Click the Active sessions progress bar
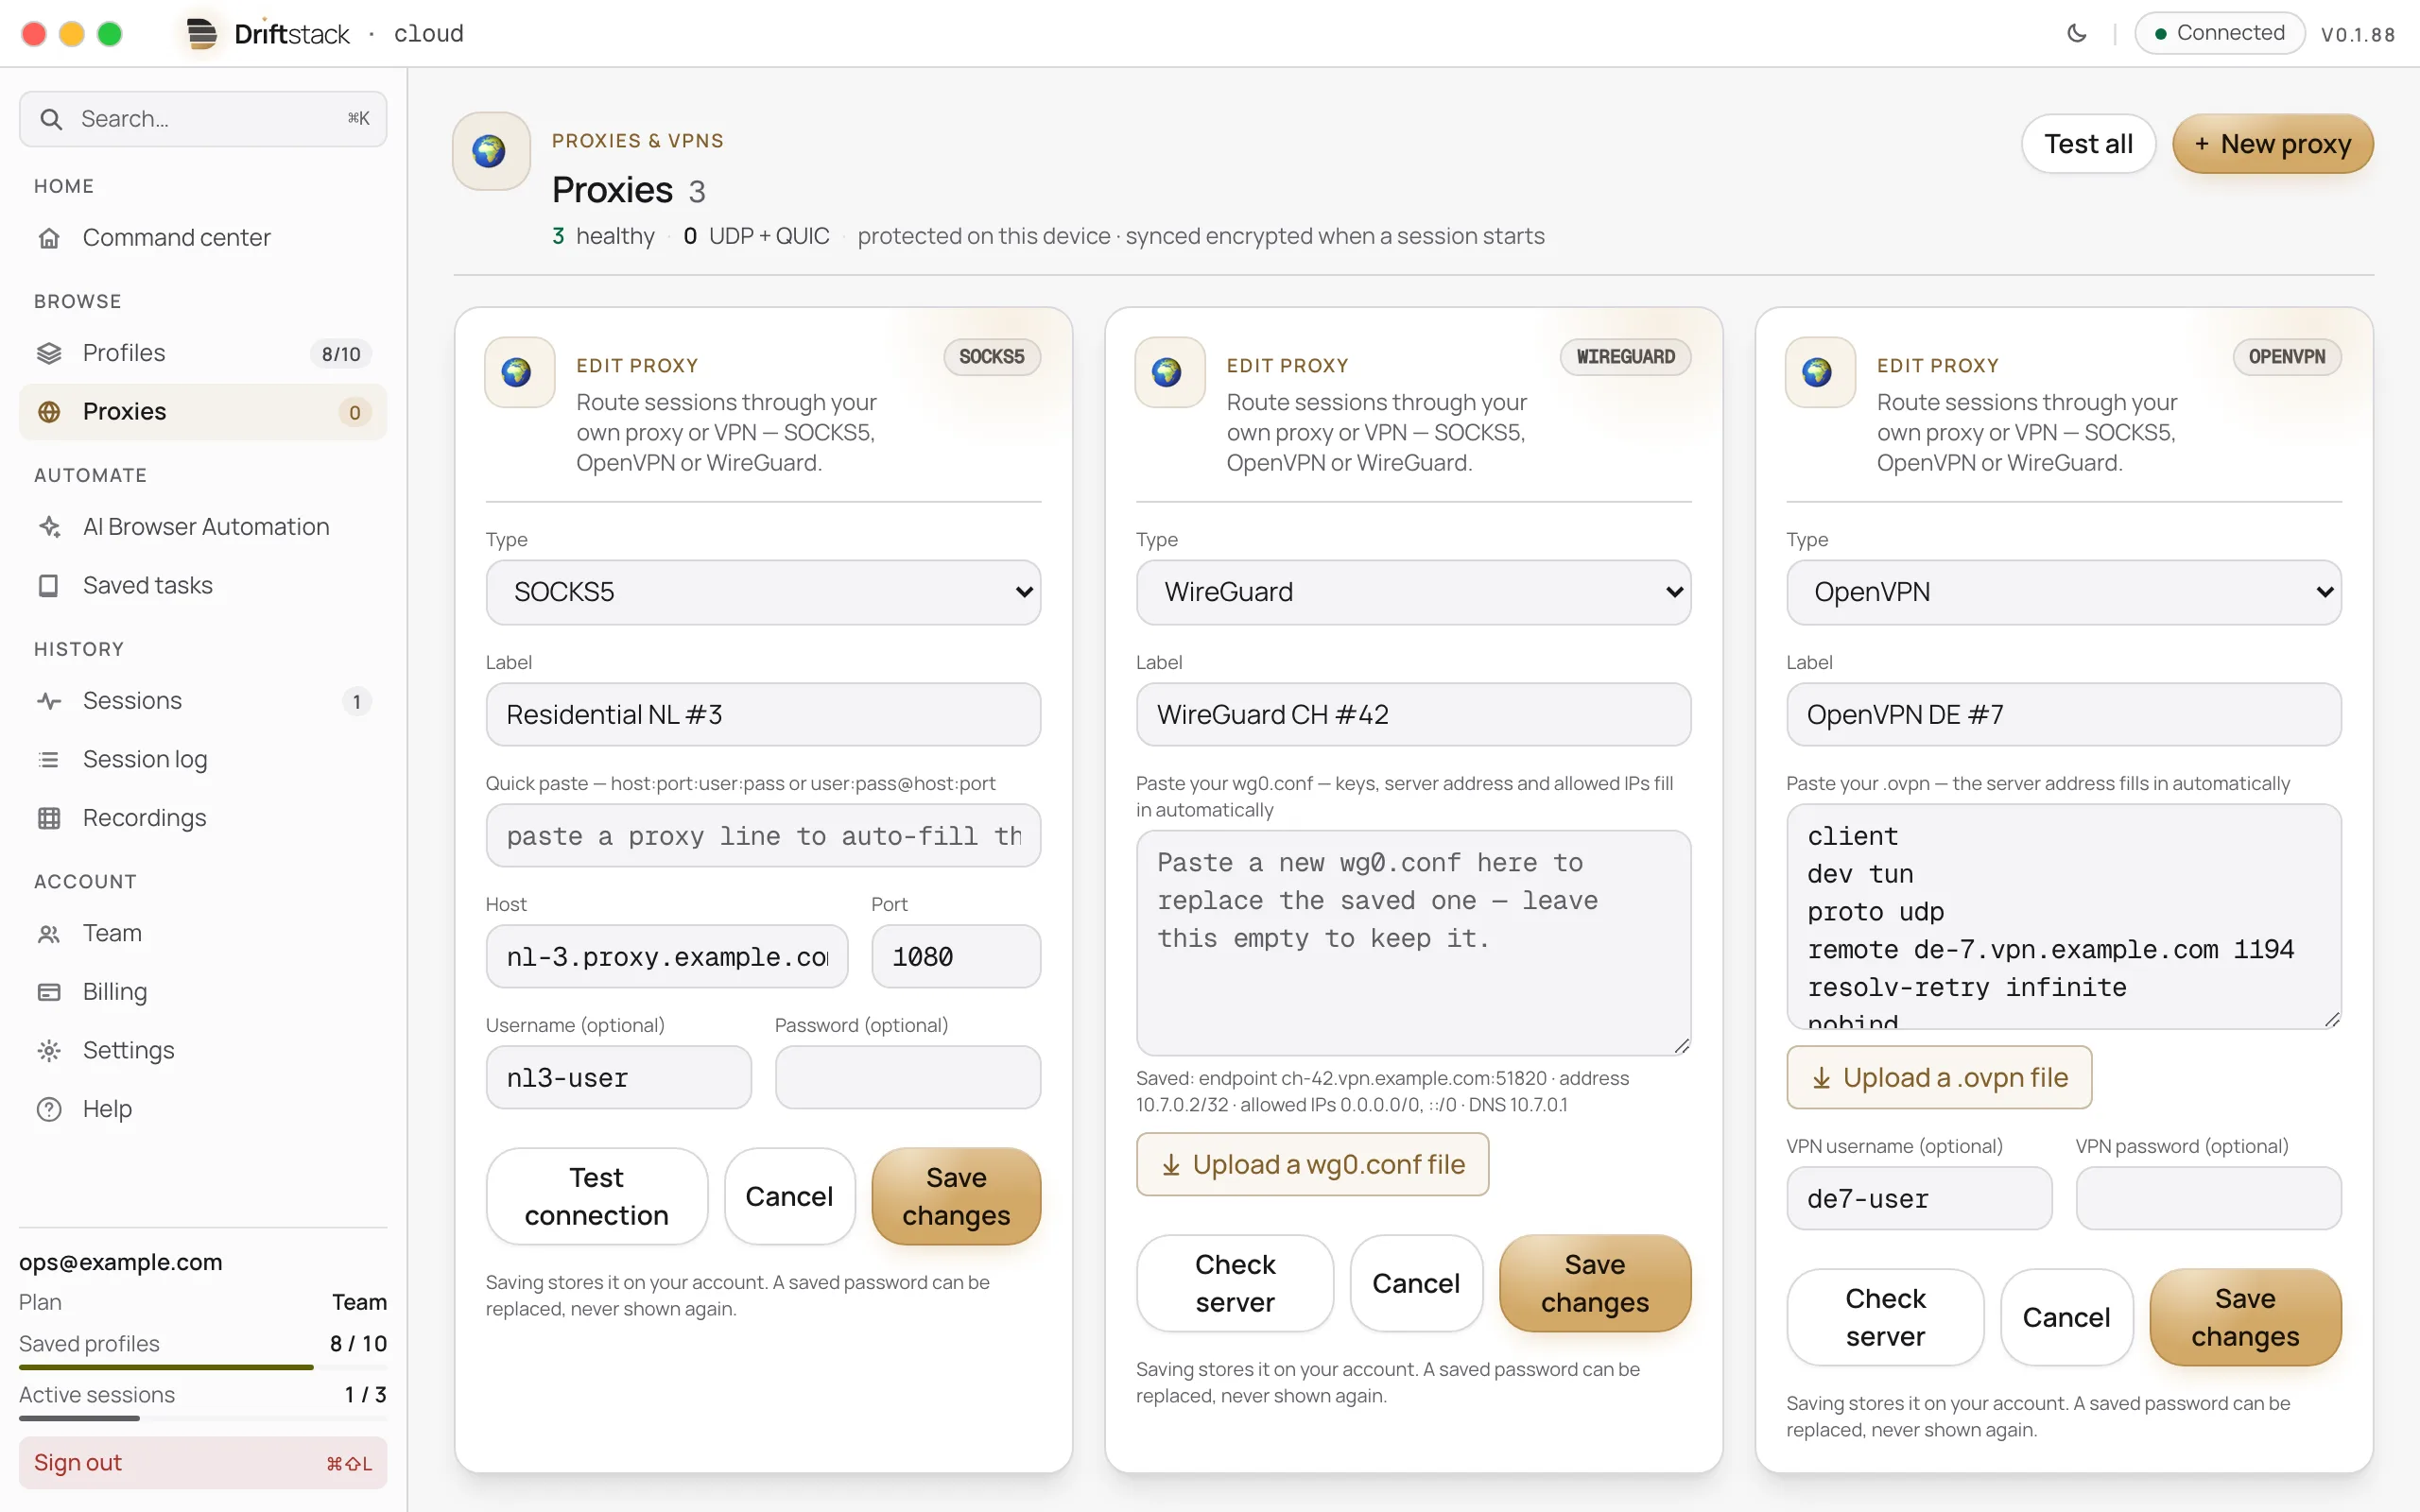Image resolution: width=2420 pixels, height=1512 pixels. point(203,1418)
